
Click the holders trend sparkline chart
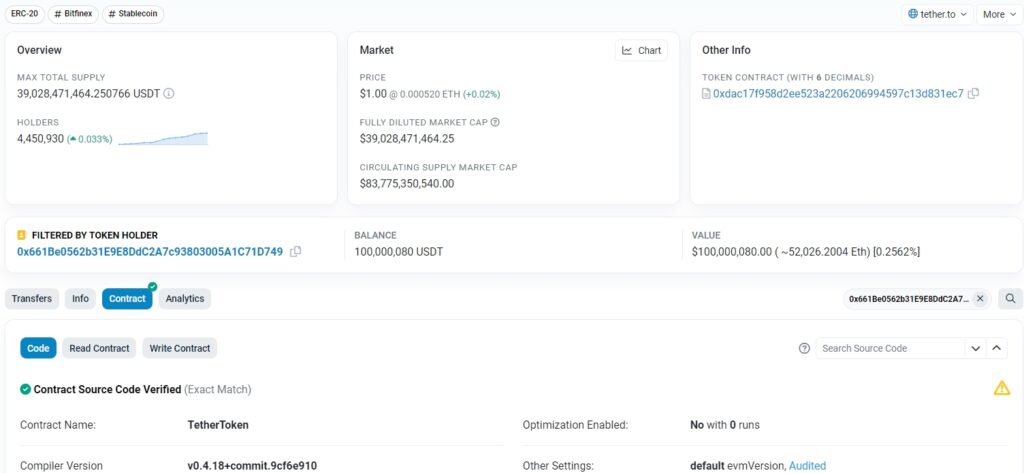pos(163,139)
